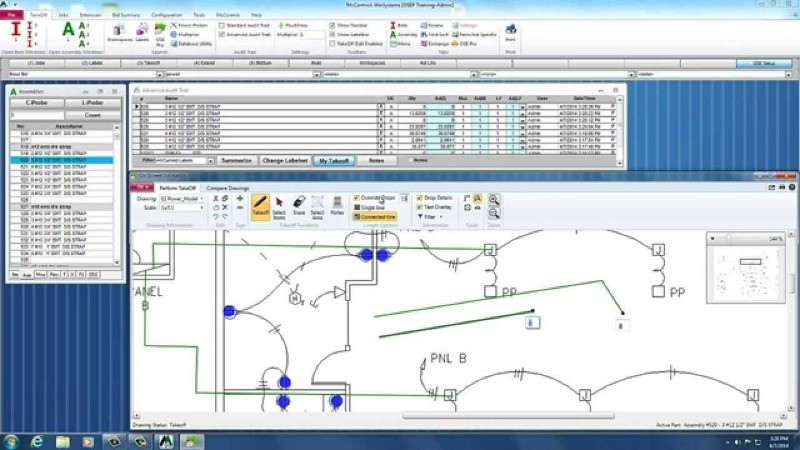Image resolution: width=800 pixels, height=450 pixels.
Task: Activate the Erase tool
Action: (299, 206)
